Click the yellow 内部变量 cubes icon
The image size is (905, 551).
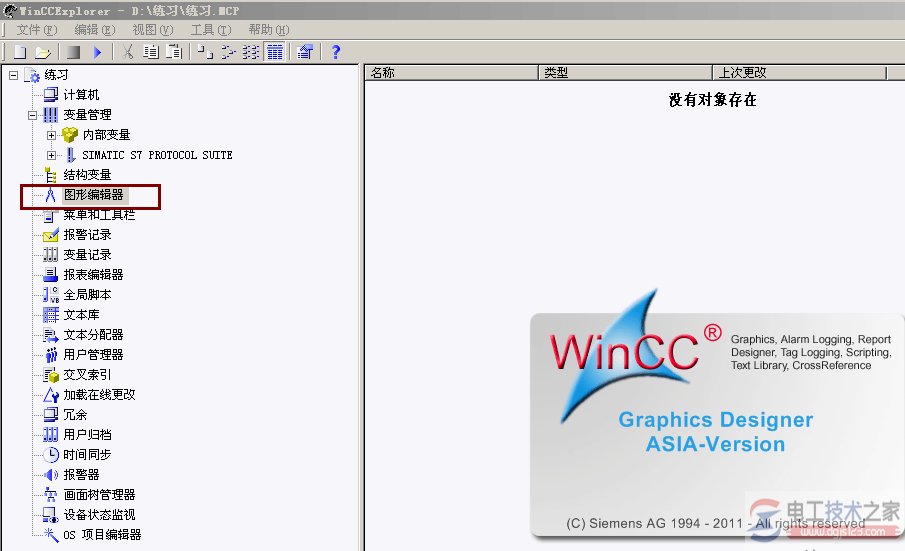coord(70,134)
